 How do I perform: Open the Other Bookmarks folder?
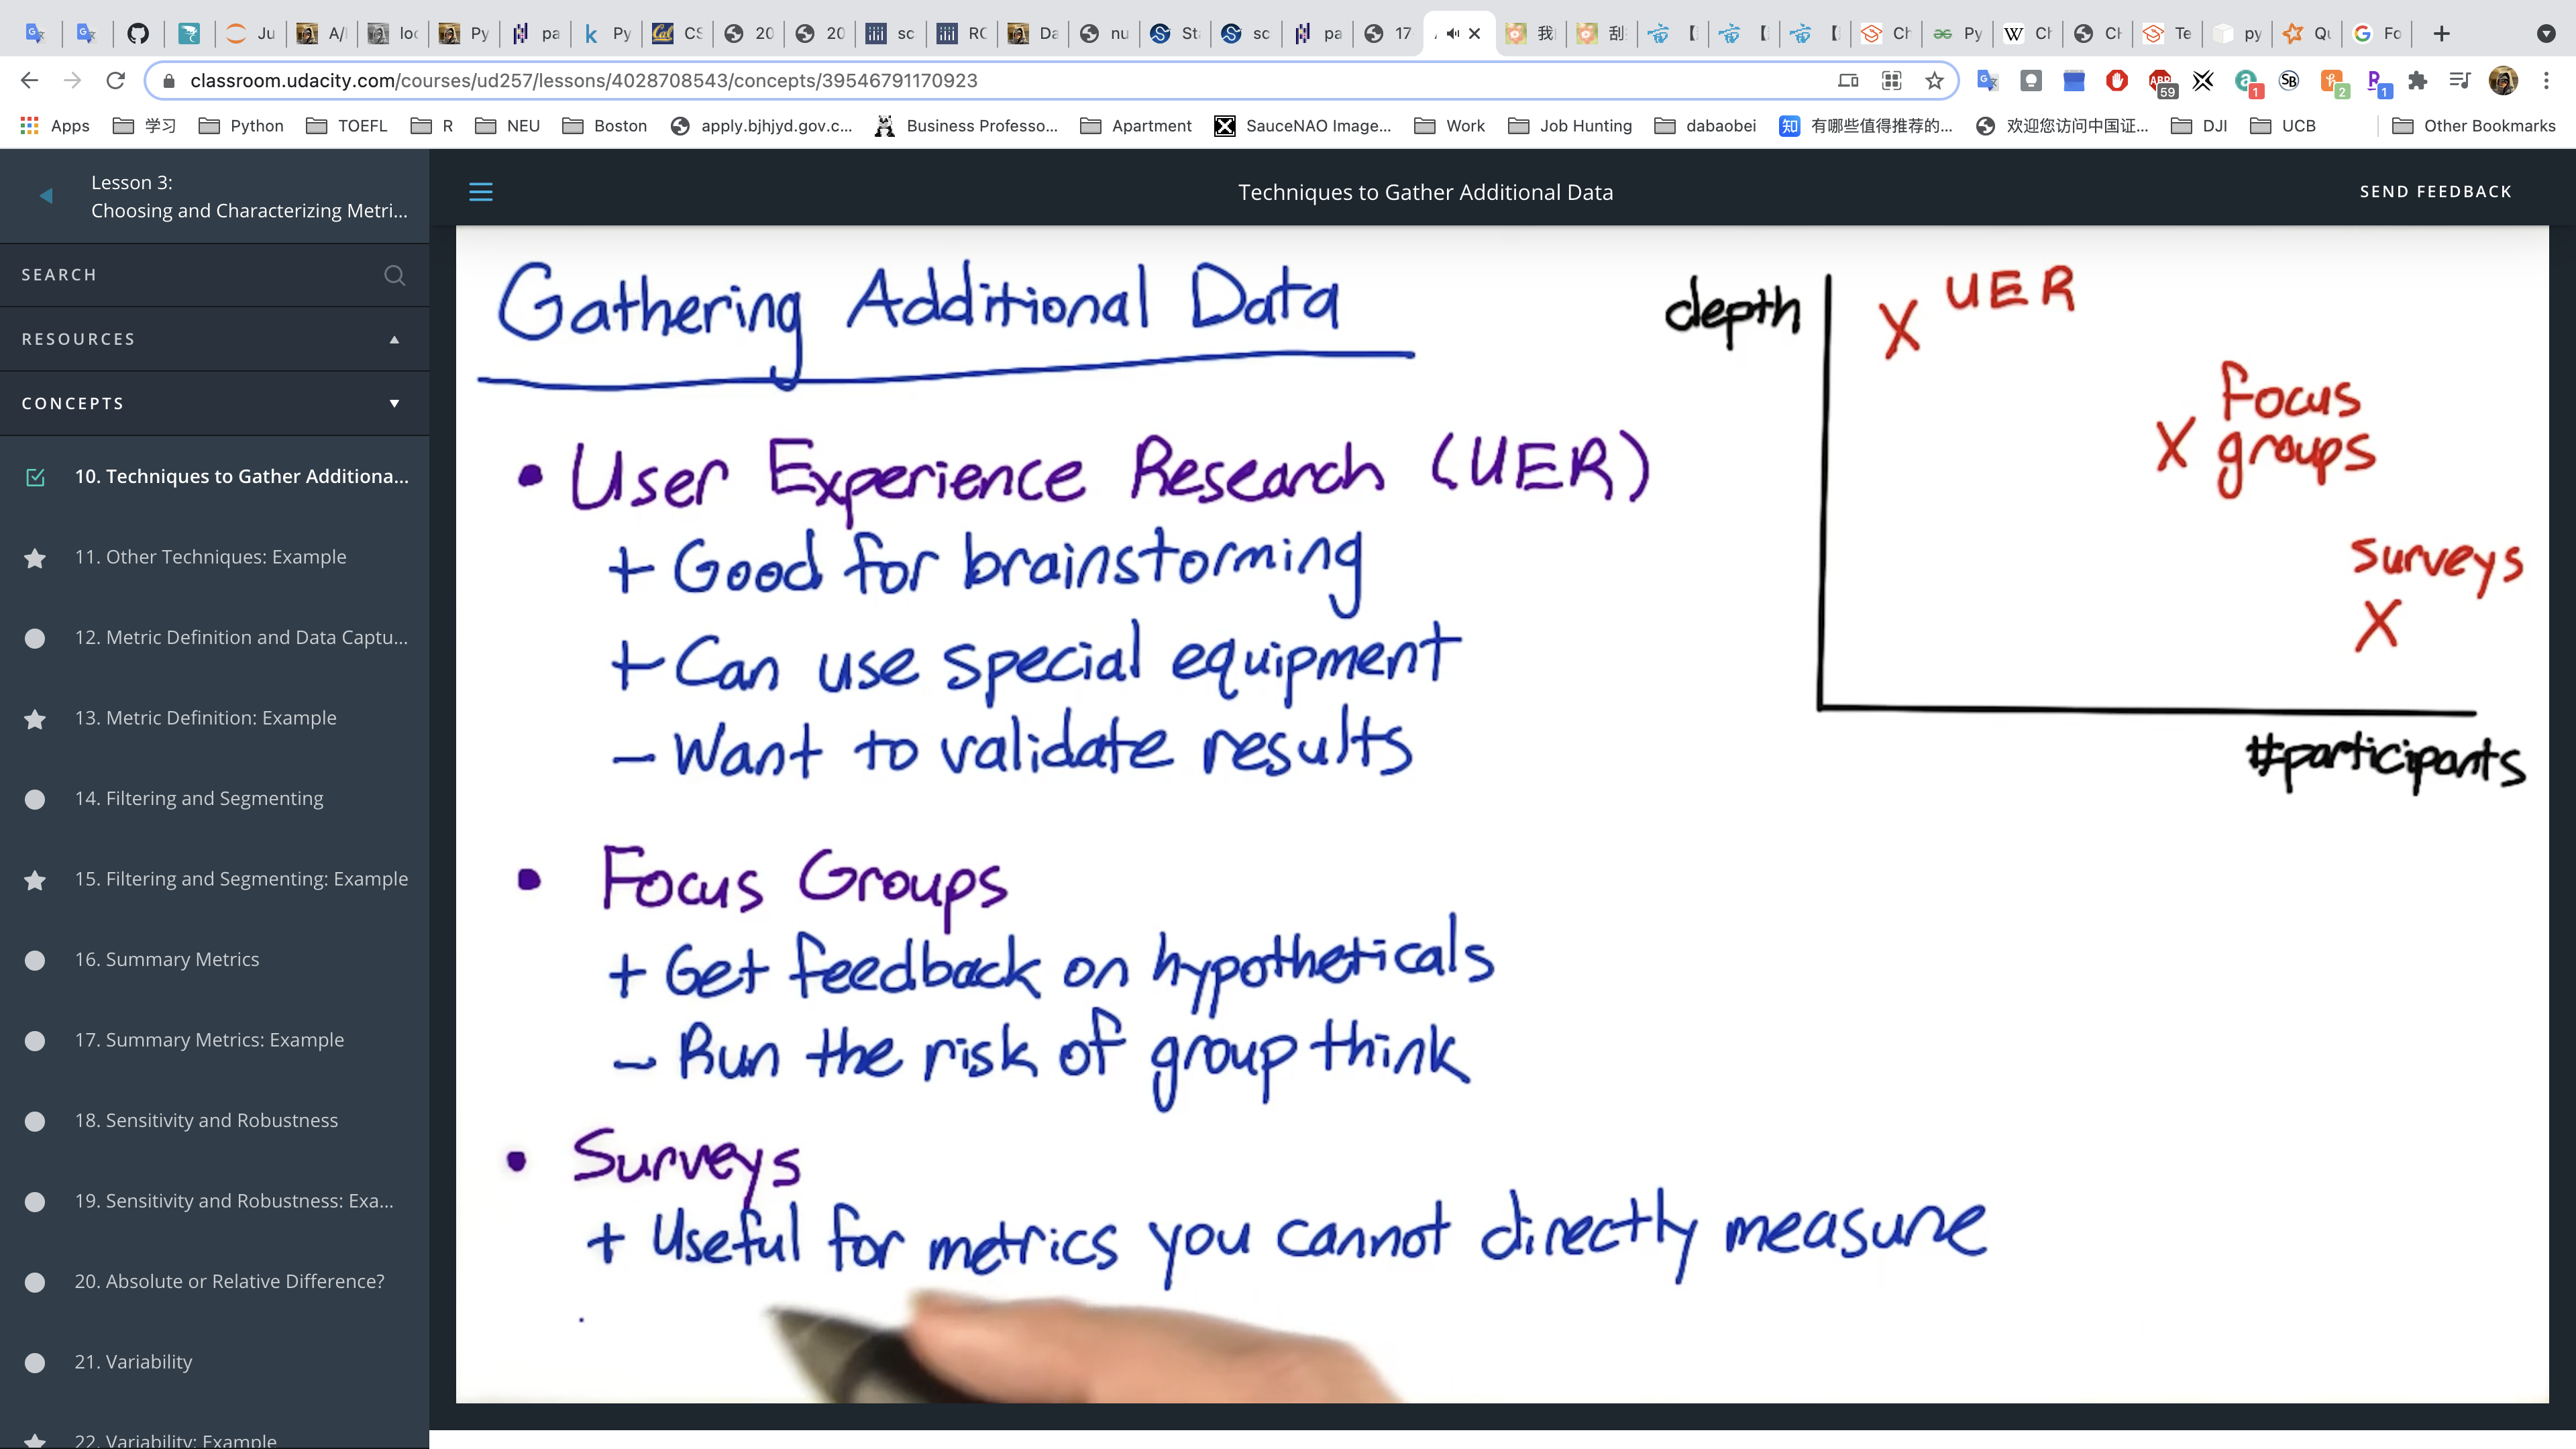tap(2473, 125)
